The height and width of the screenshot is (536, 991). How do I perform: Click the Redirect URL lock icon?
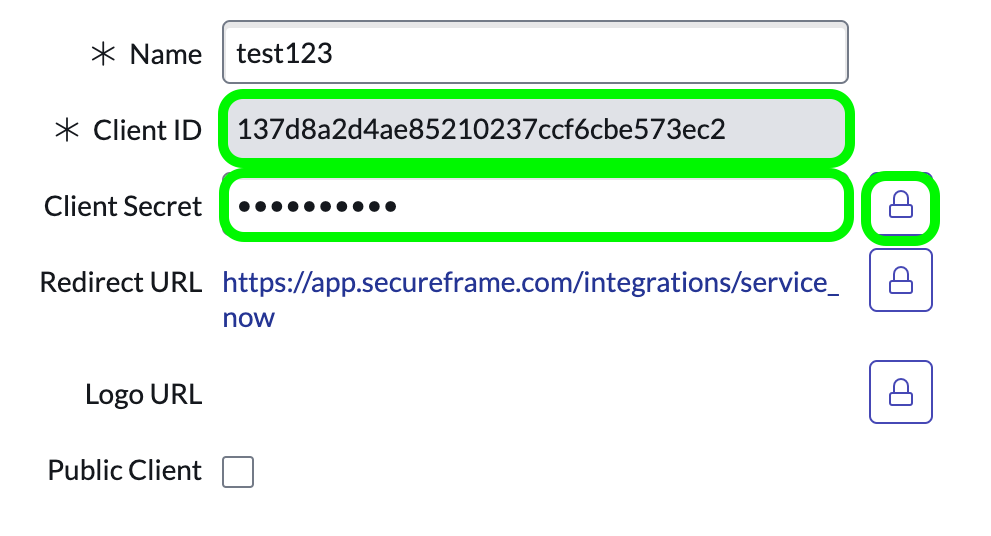pos(901,280)
